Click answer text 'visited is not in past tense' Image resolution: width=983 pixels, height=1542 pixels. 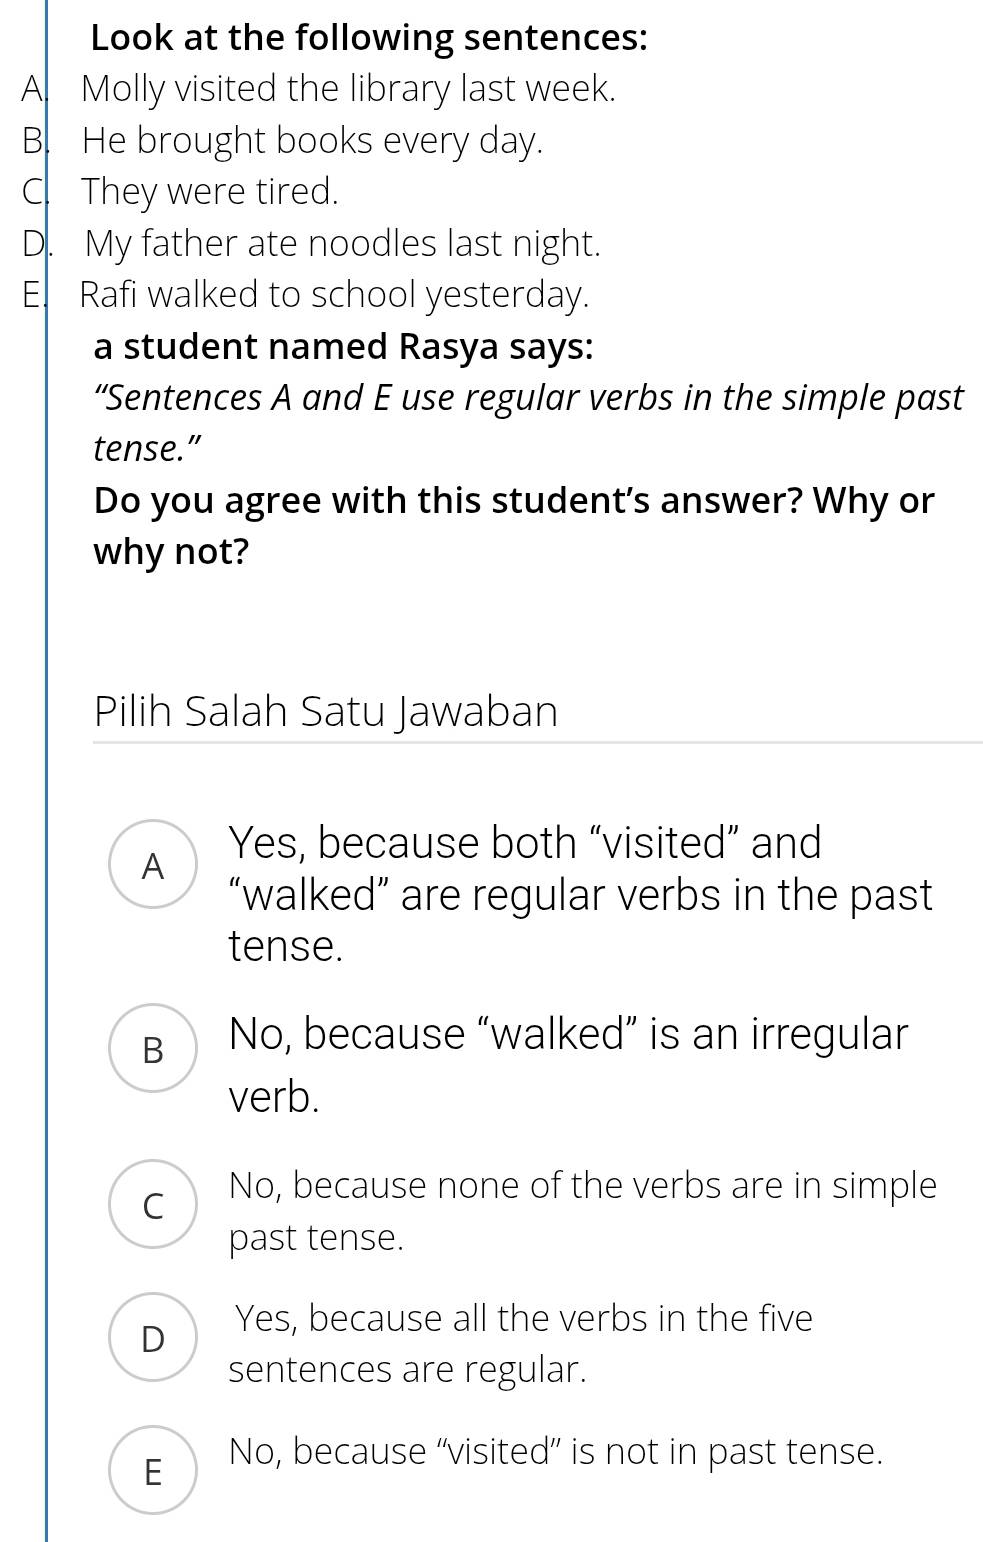[x=556, y=1451]
